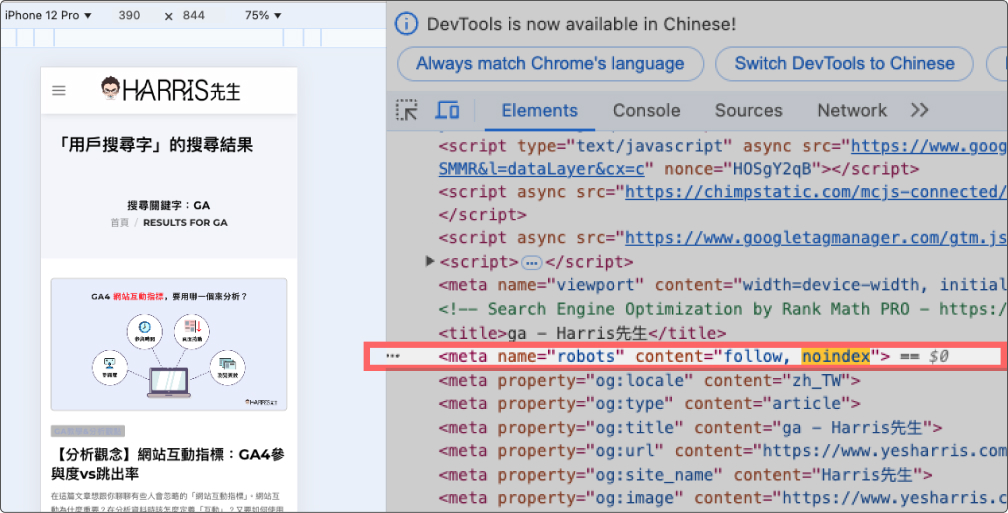Click the RESULTS FOR GA breadcrumb text
This screenshot has width=1008, height=513.
(185, 222)
